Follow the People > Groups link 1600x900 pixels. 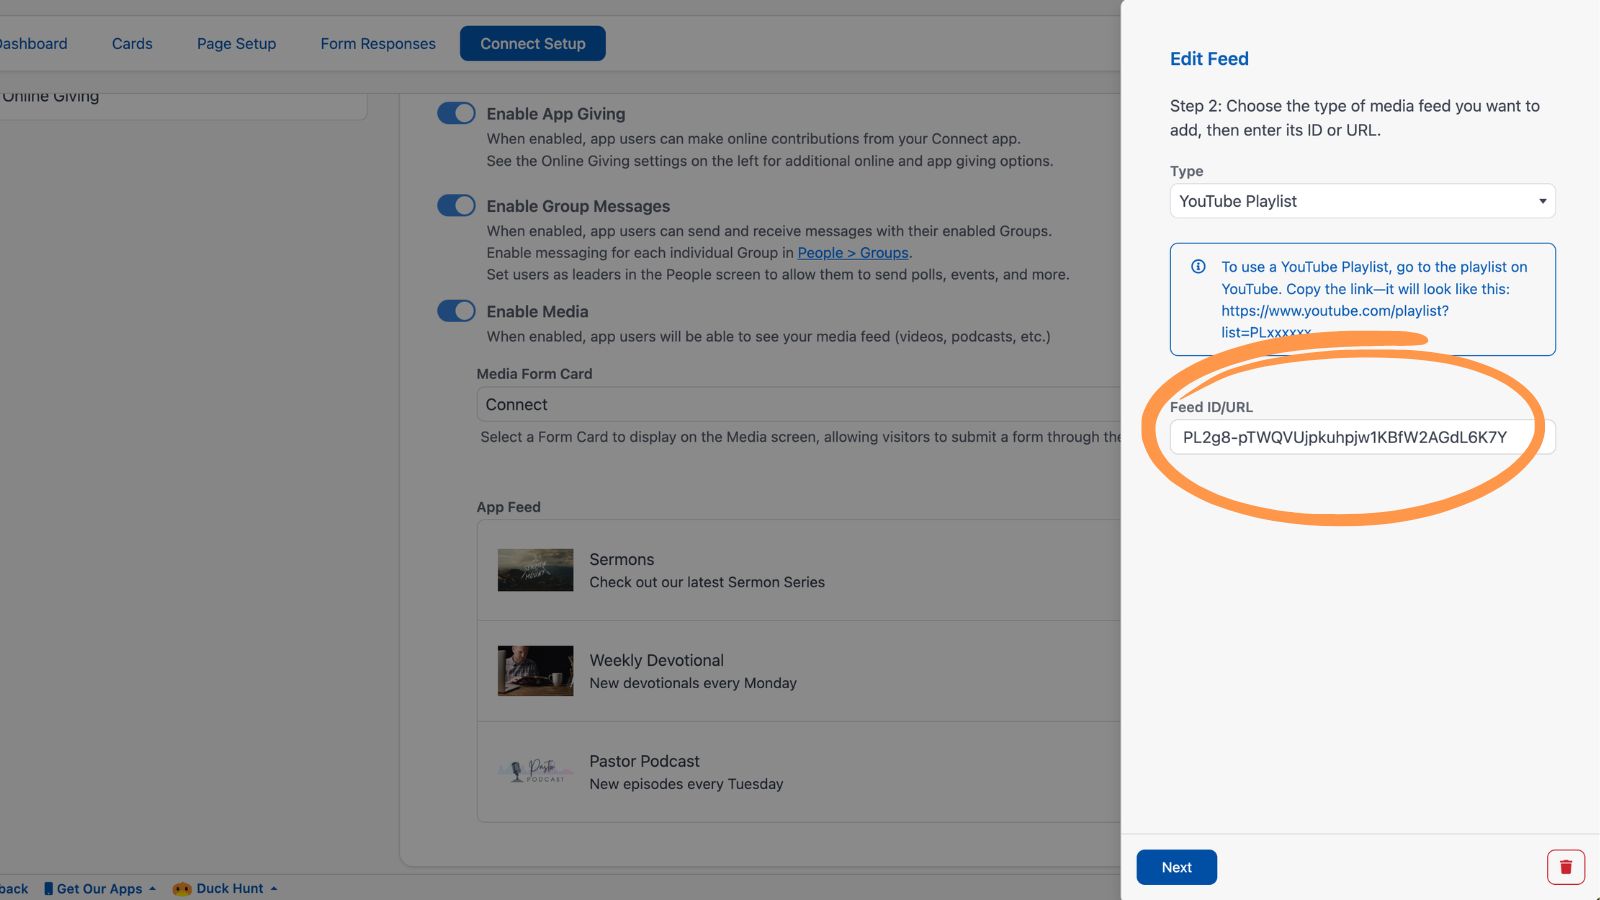click(x=853, y=253)
